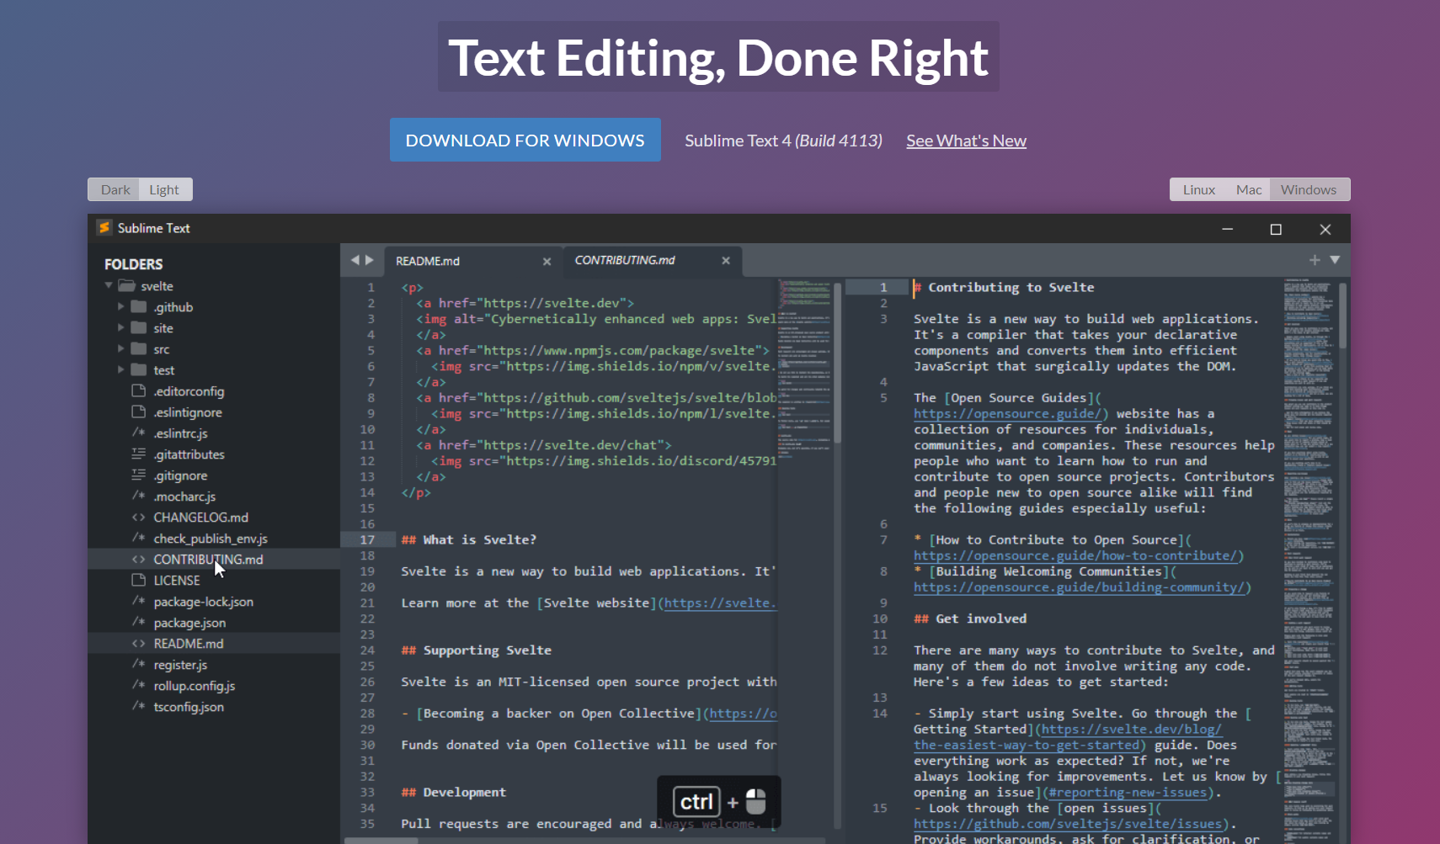Viewport: 1440px width, 844px height.
Task: Follow the how-to-contribute link in editor
Action: pyautogui.click(x=1077, y=555)
